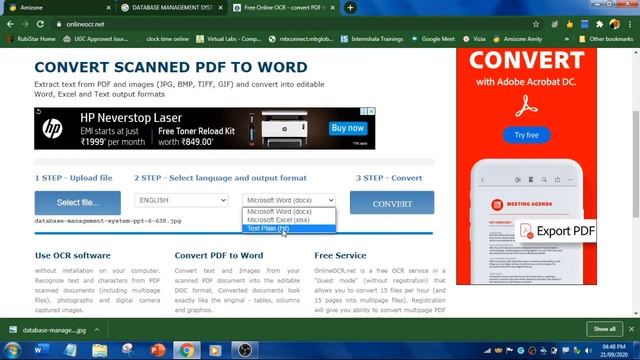Click the thumbs-up extension icon

569,24
